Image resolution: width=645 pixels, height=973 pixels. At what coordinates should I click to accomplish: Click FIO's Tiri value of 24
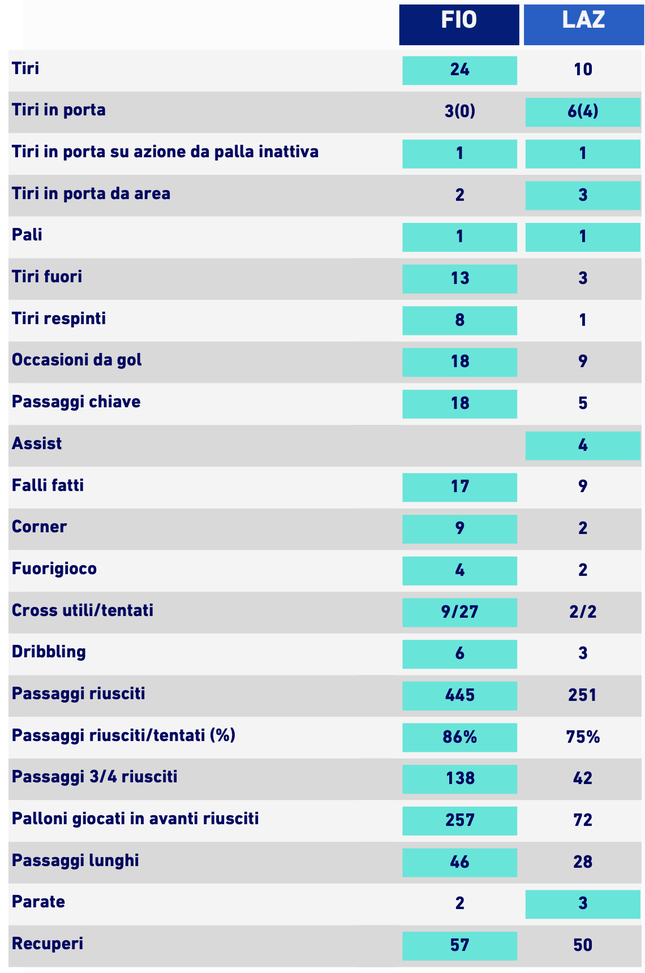tap(459, 70)
